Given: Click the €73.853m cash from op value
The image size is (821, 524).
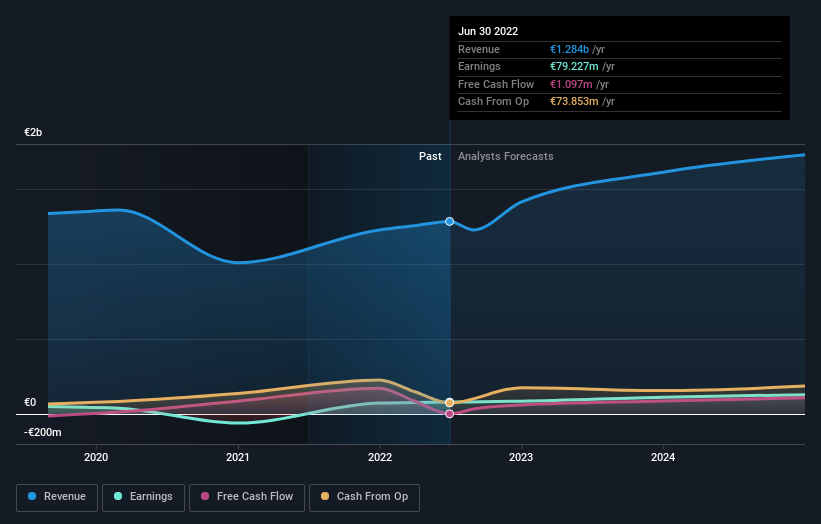Looking at the screenshot, I should (x=574, y=102).
